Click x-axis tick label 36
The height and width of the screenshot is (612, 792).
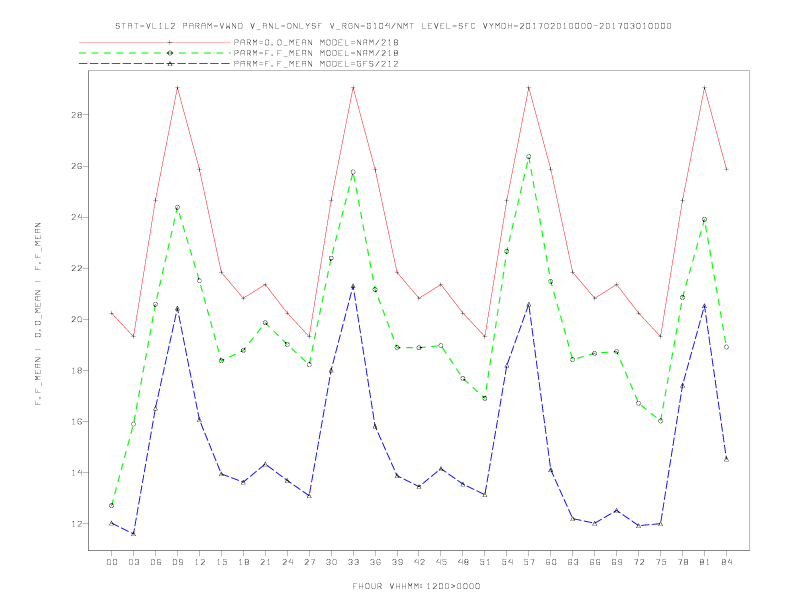point(375,562)
